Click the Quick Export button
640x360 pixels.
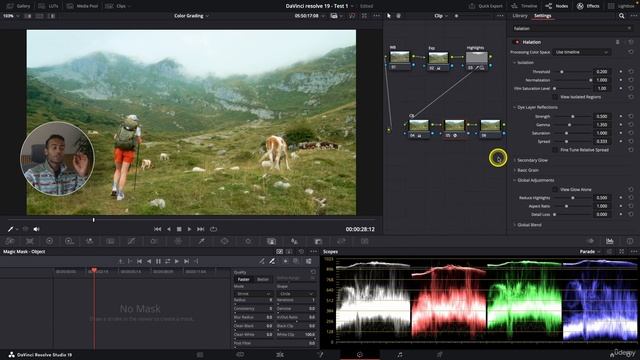point(486,6)
